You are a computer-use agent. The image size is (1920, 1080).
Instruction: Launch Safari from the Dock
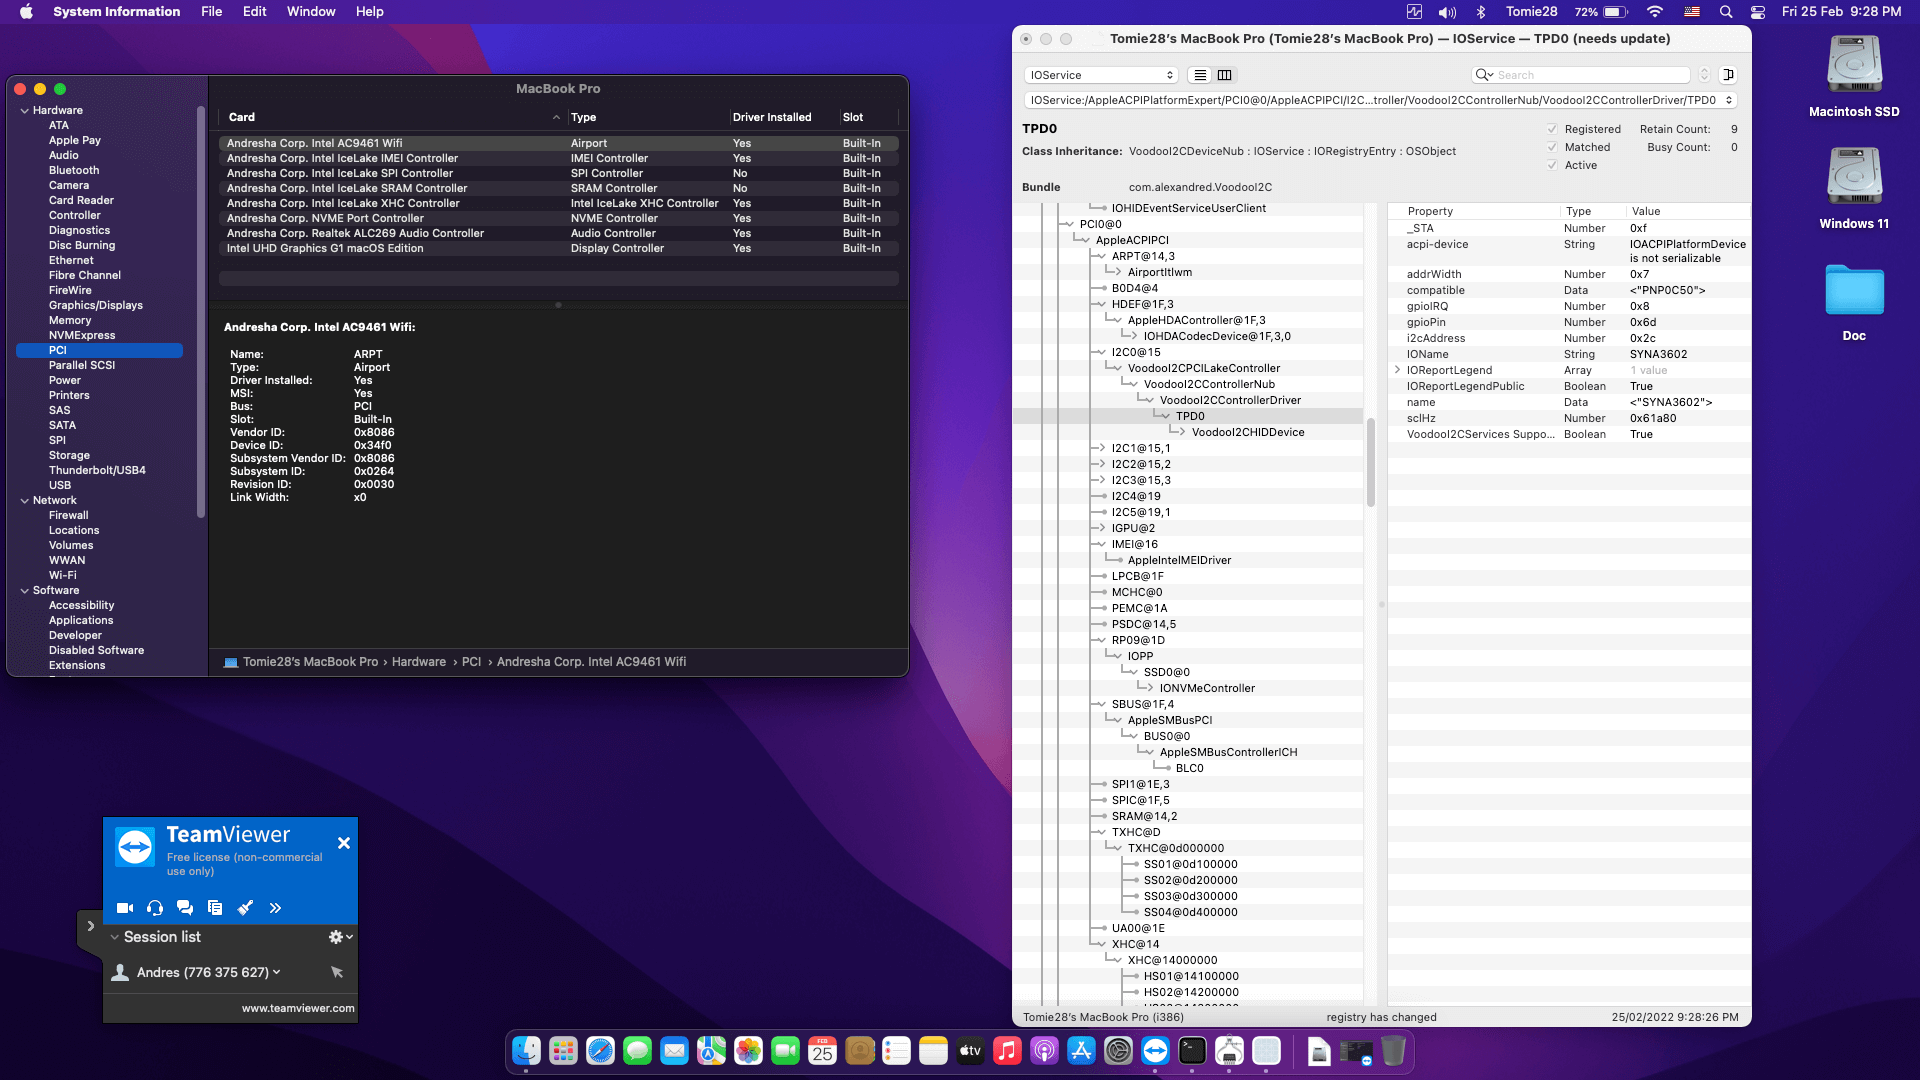(600, 1051)
